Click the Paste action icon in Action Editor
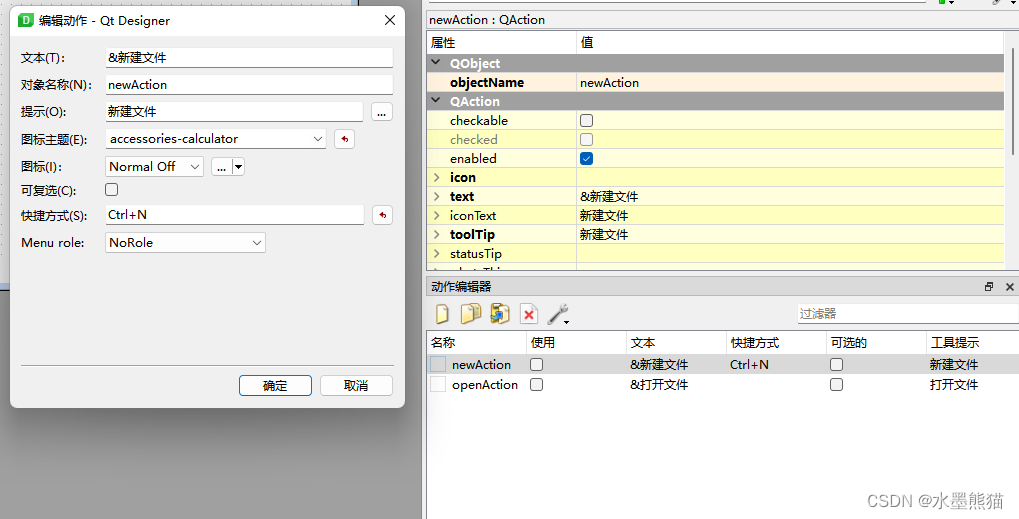This screenshot has height=519, width=1019. tap(500, 314)
